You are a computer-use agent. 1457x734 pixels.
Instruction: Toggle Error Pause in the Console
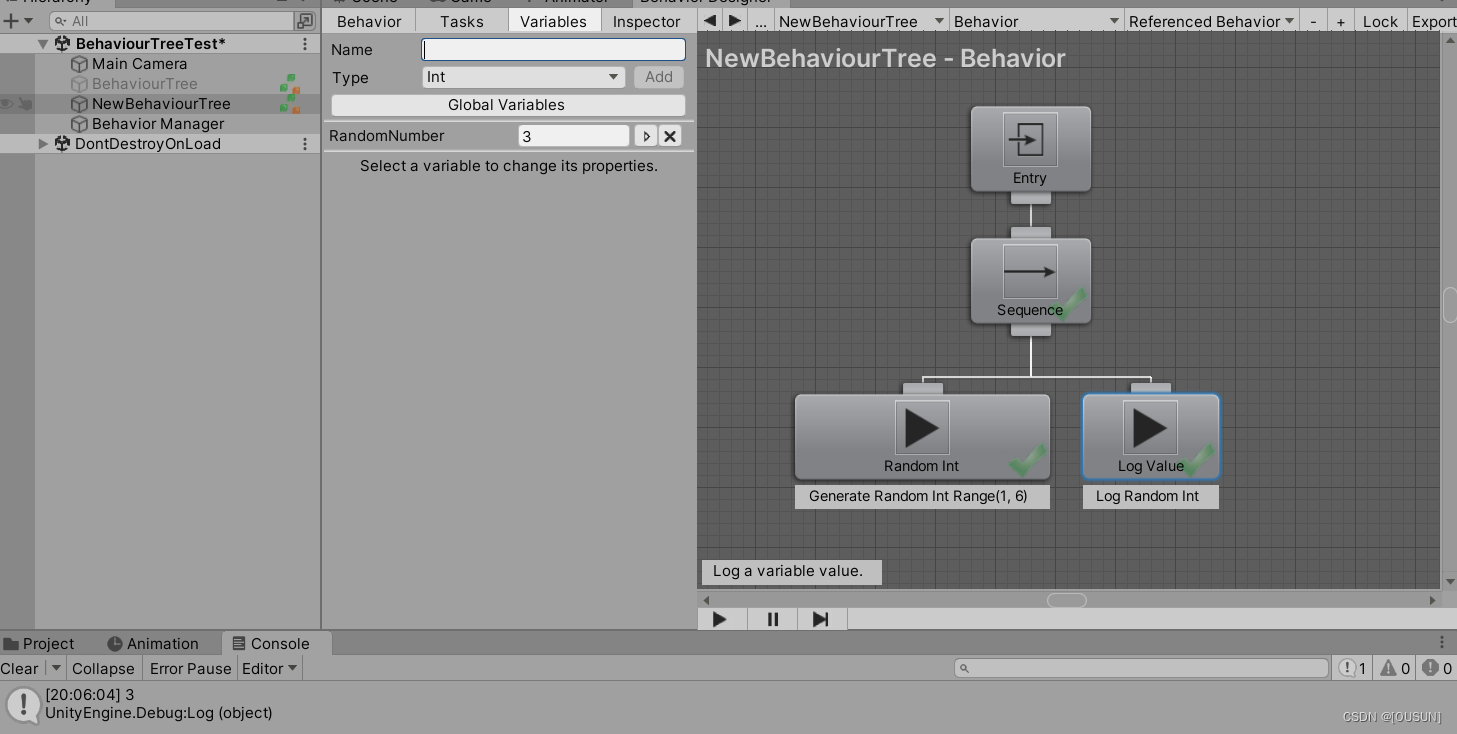(x=190, y=669)
